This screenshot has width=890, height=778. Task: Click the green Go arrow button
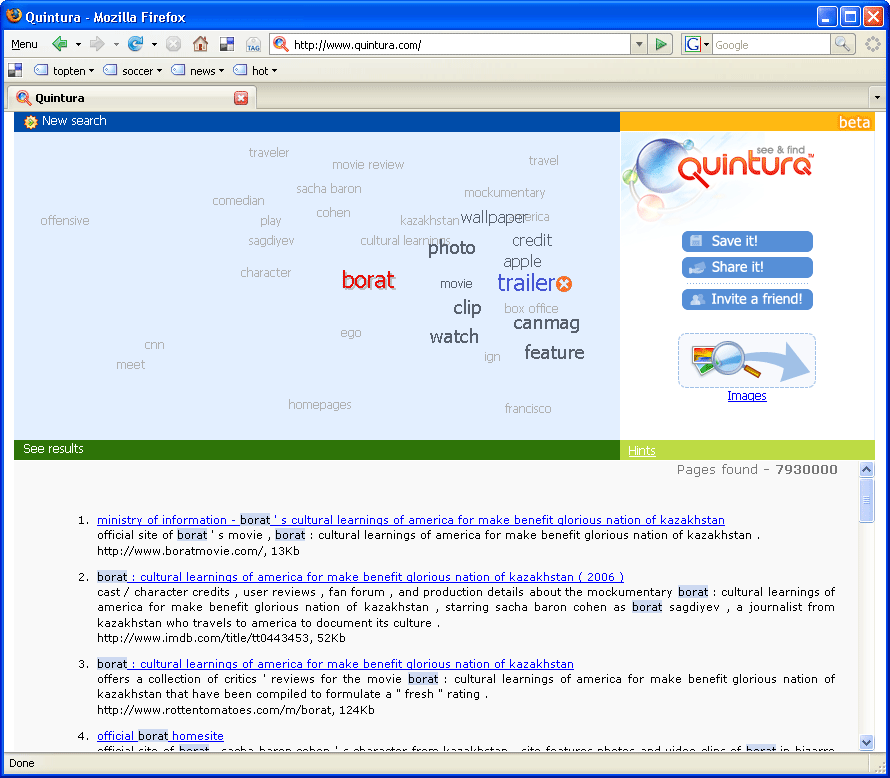[661, 44]
